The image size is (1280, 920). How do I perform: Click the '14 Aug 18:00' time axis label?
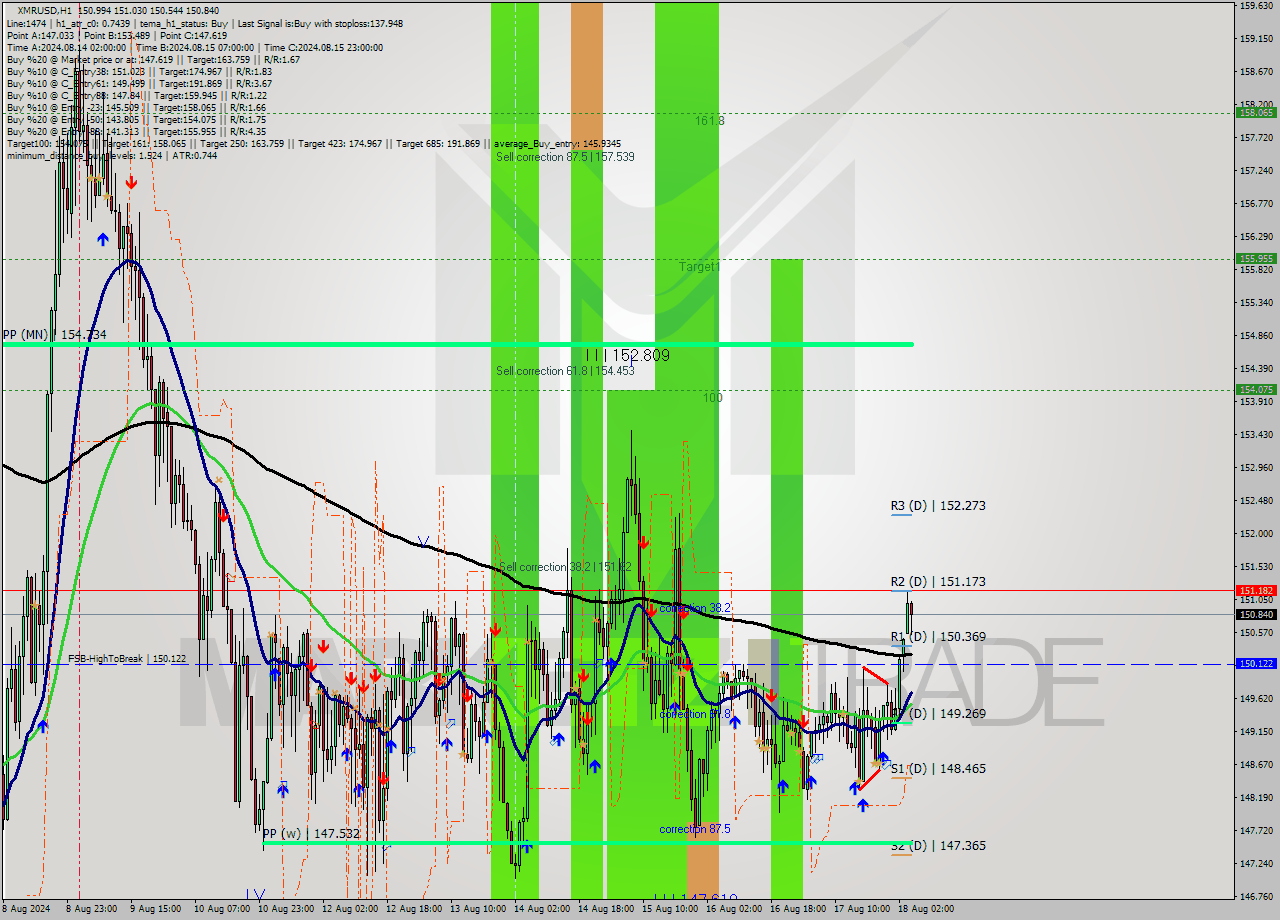tap(604, 909)
